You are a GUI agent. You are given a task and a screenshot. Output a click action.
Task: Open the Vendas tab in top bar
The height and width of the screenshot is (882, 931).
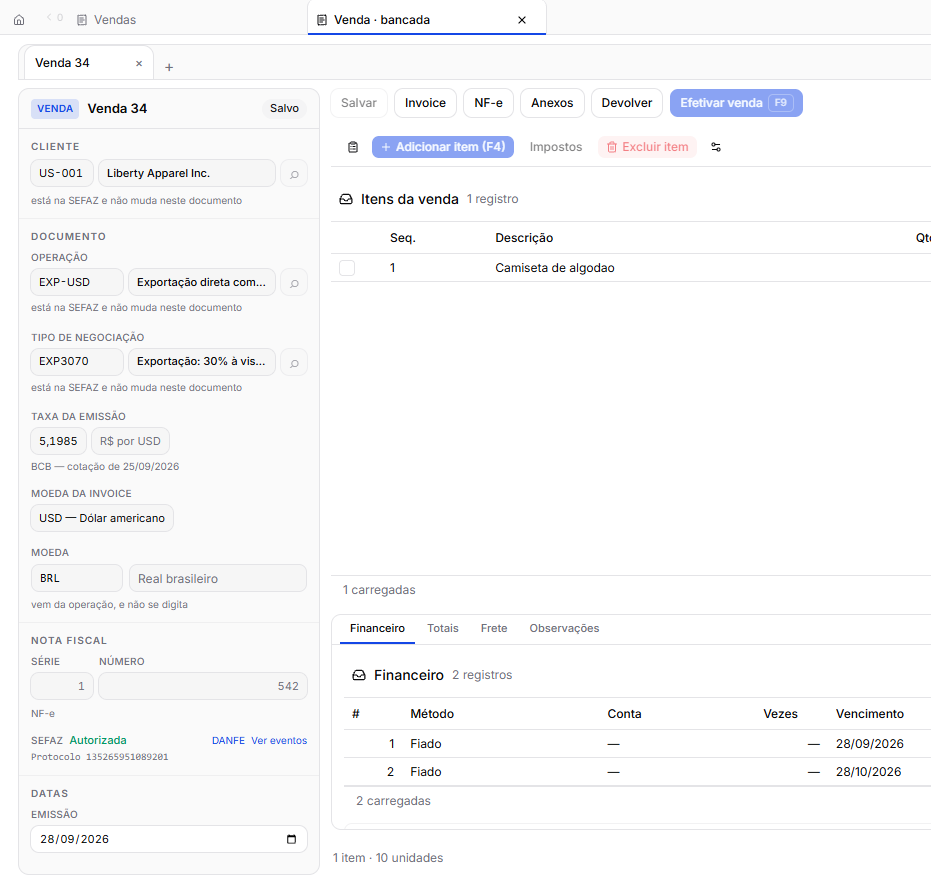coord(106,20)
